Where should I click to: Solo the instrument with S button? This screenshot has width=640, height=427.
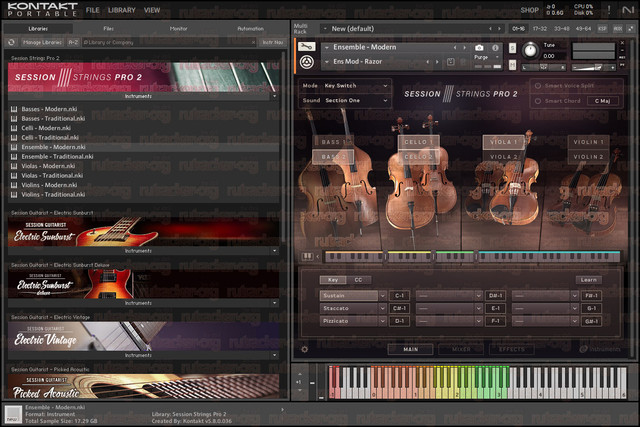512,48
